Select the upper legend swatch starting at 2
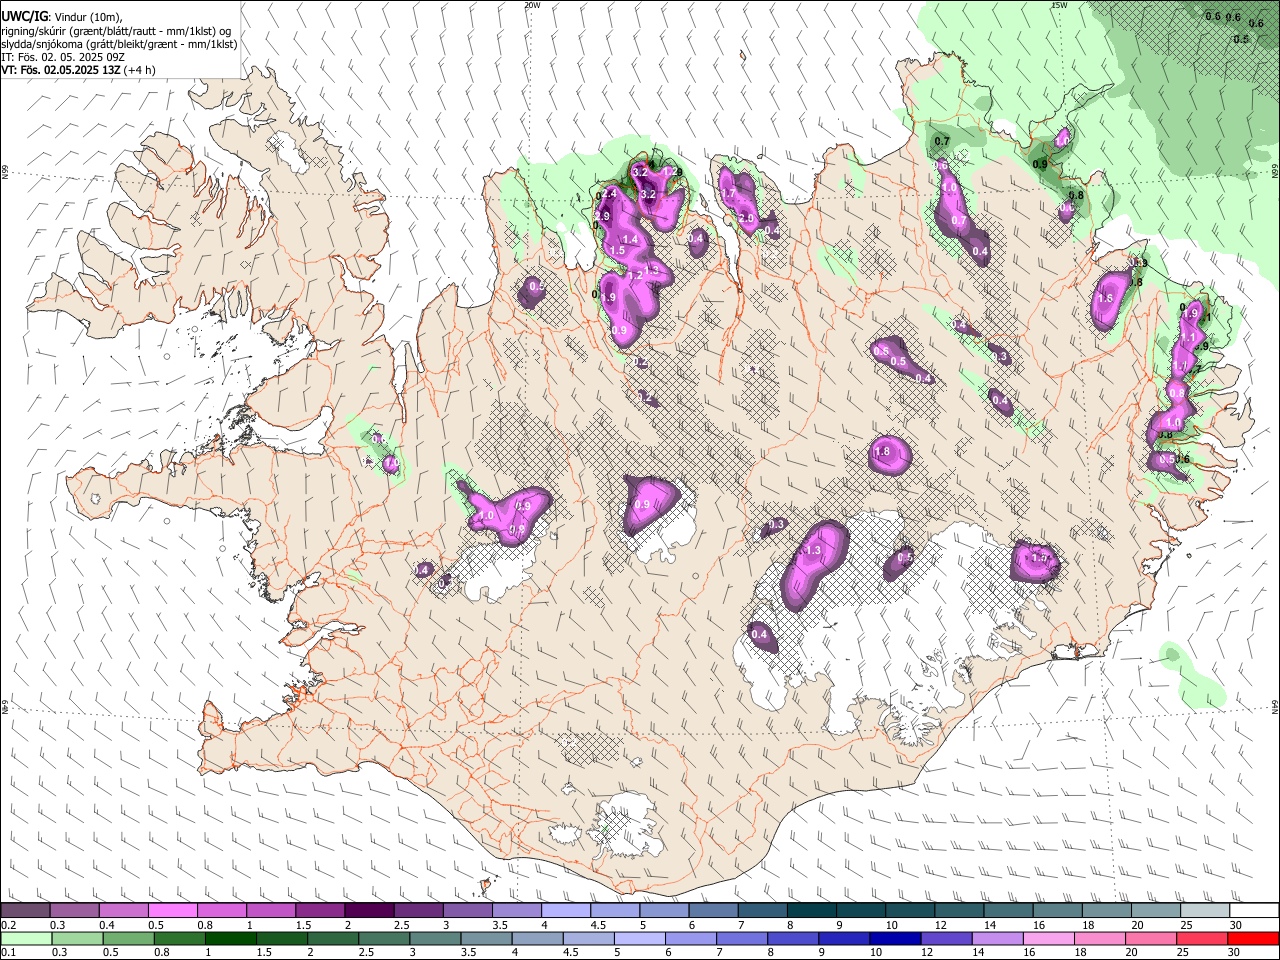This screenshot has width=1280, height=960. (369, 911)
